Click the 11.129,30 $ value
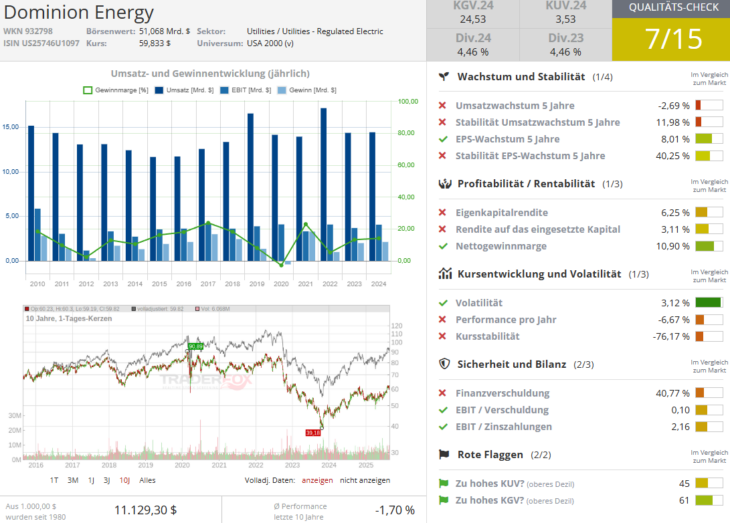Screen dimensions: 730x523 point(145,510)
